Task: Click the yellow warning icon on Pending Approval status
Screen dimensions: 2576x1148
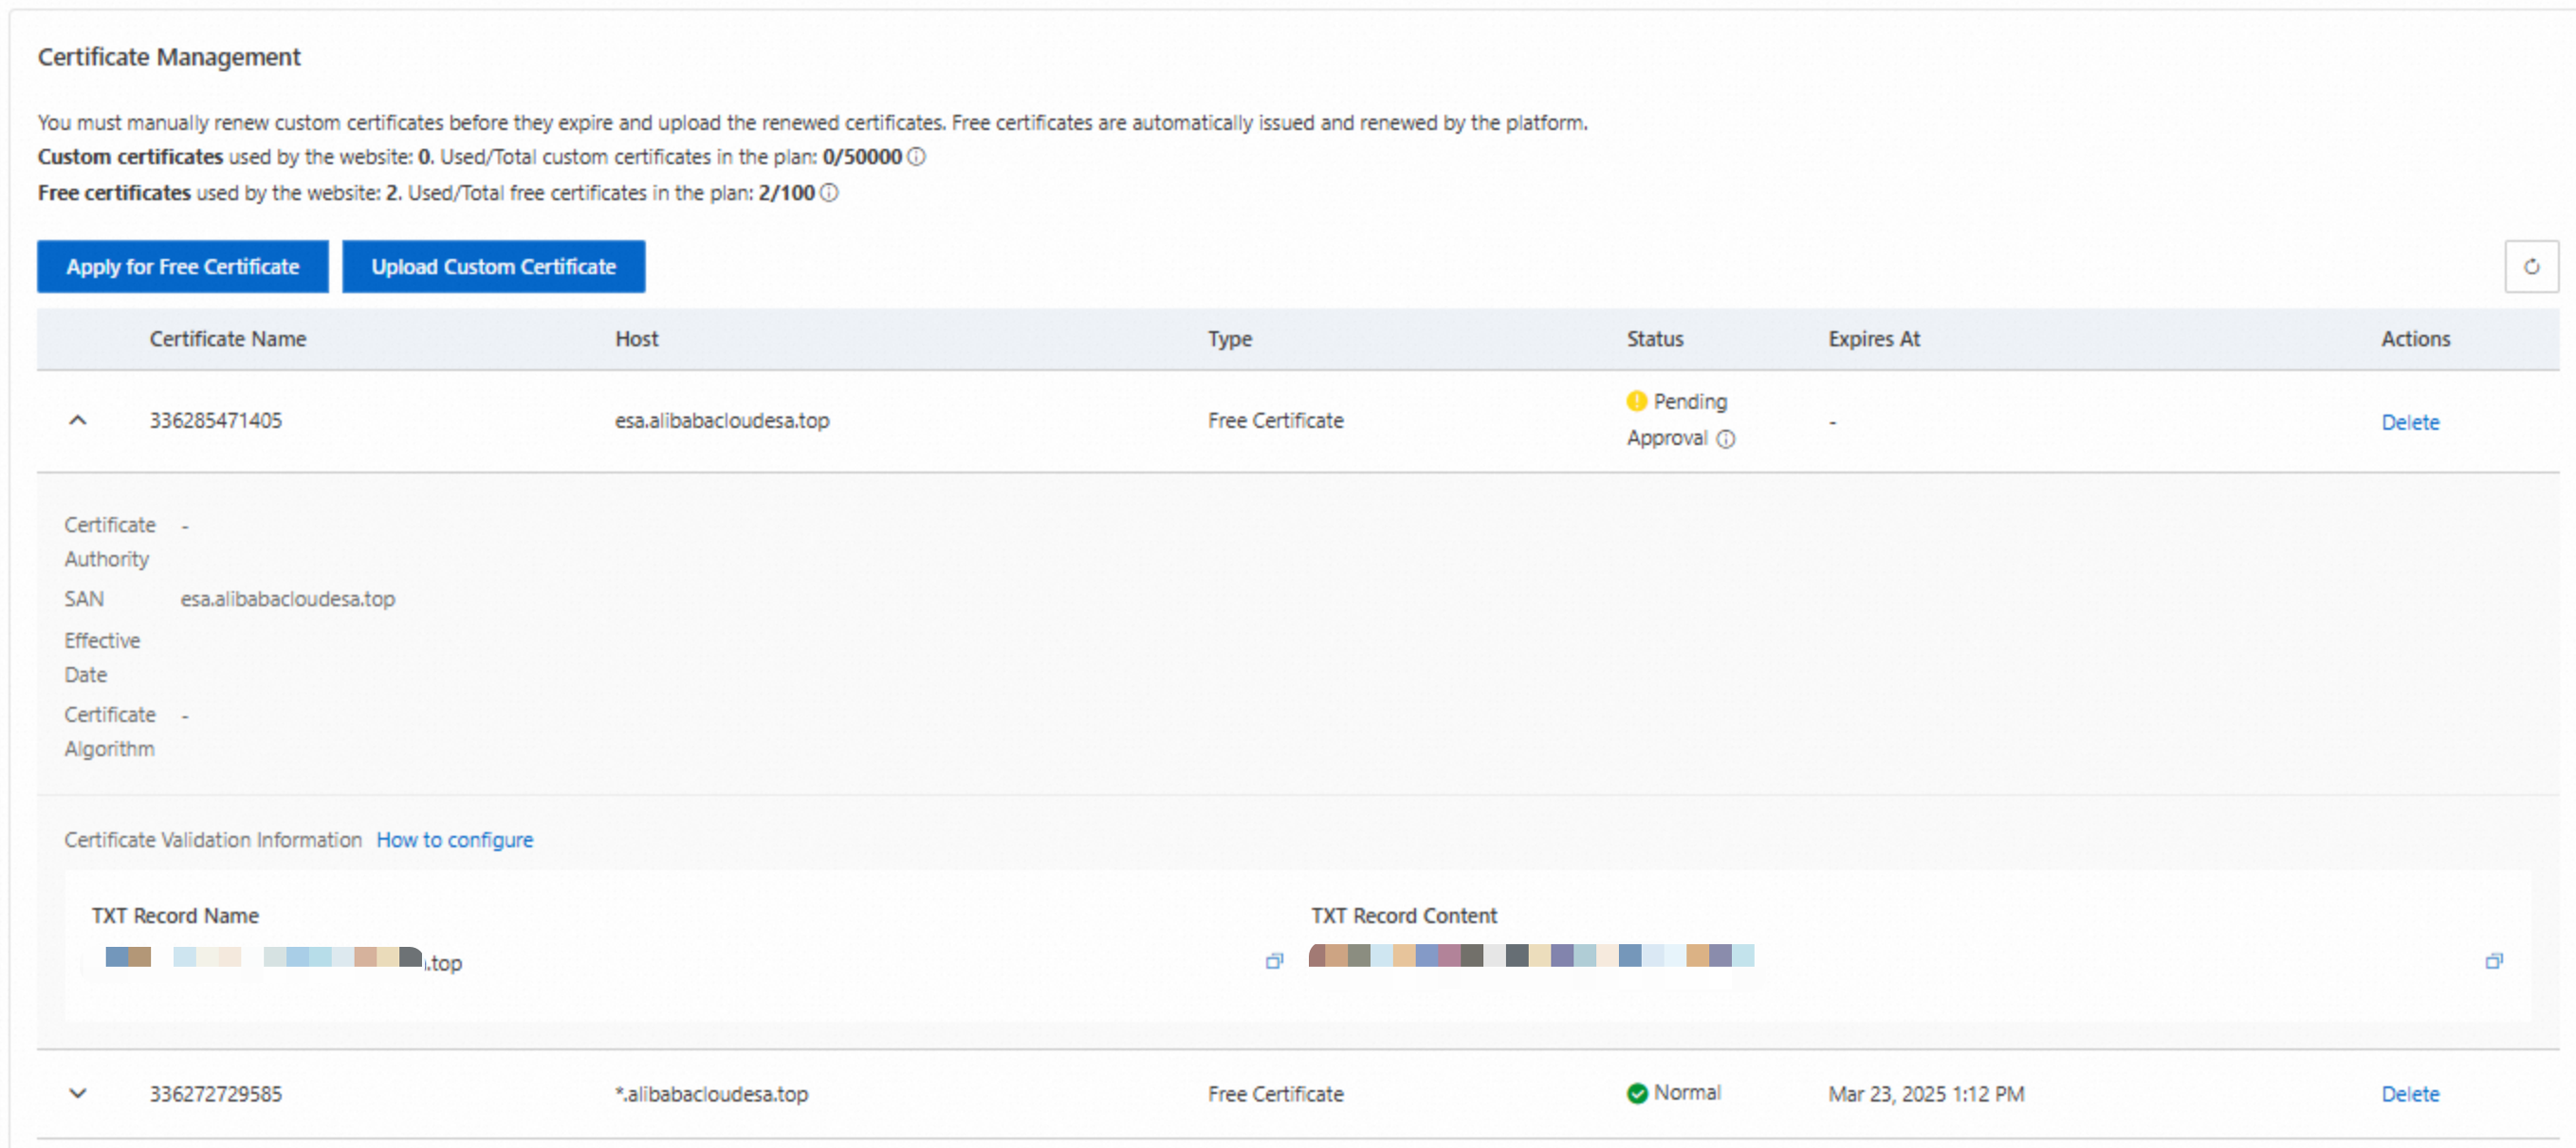Action: pos(1635,400)
